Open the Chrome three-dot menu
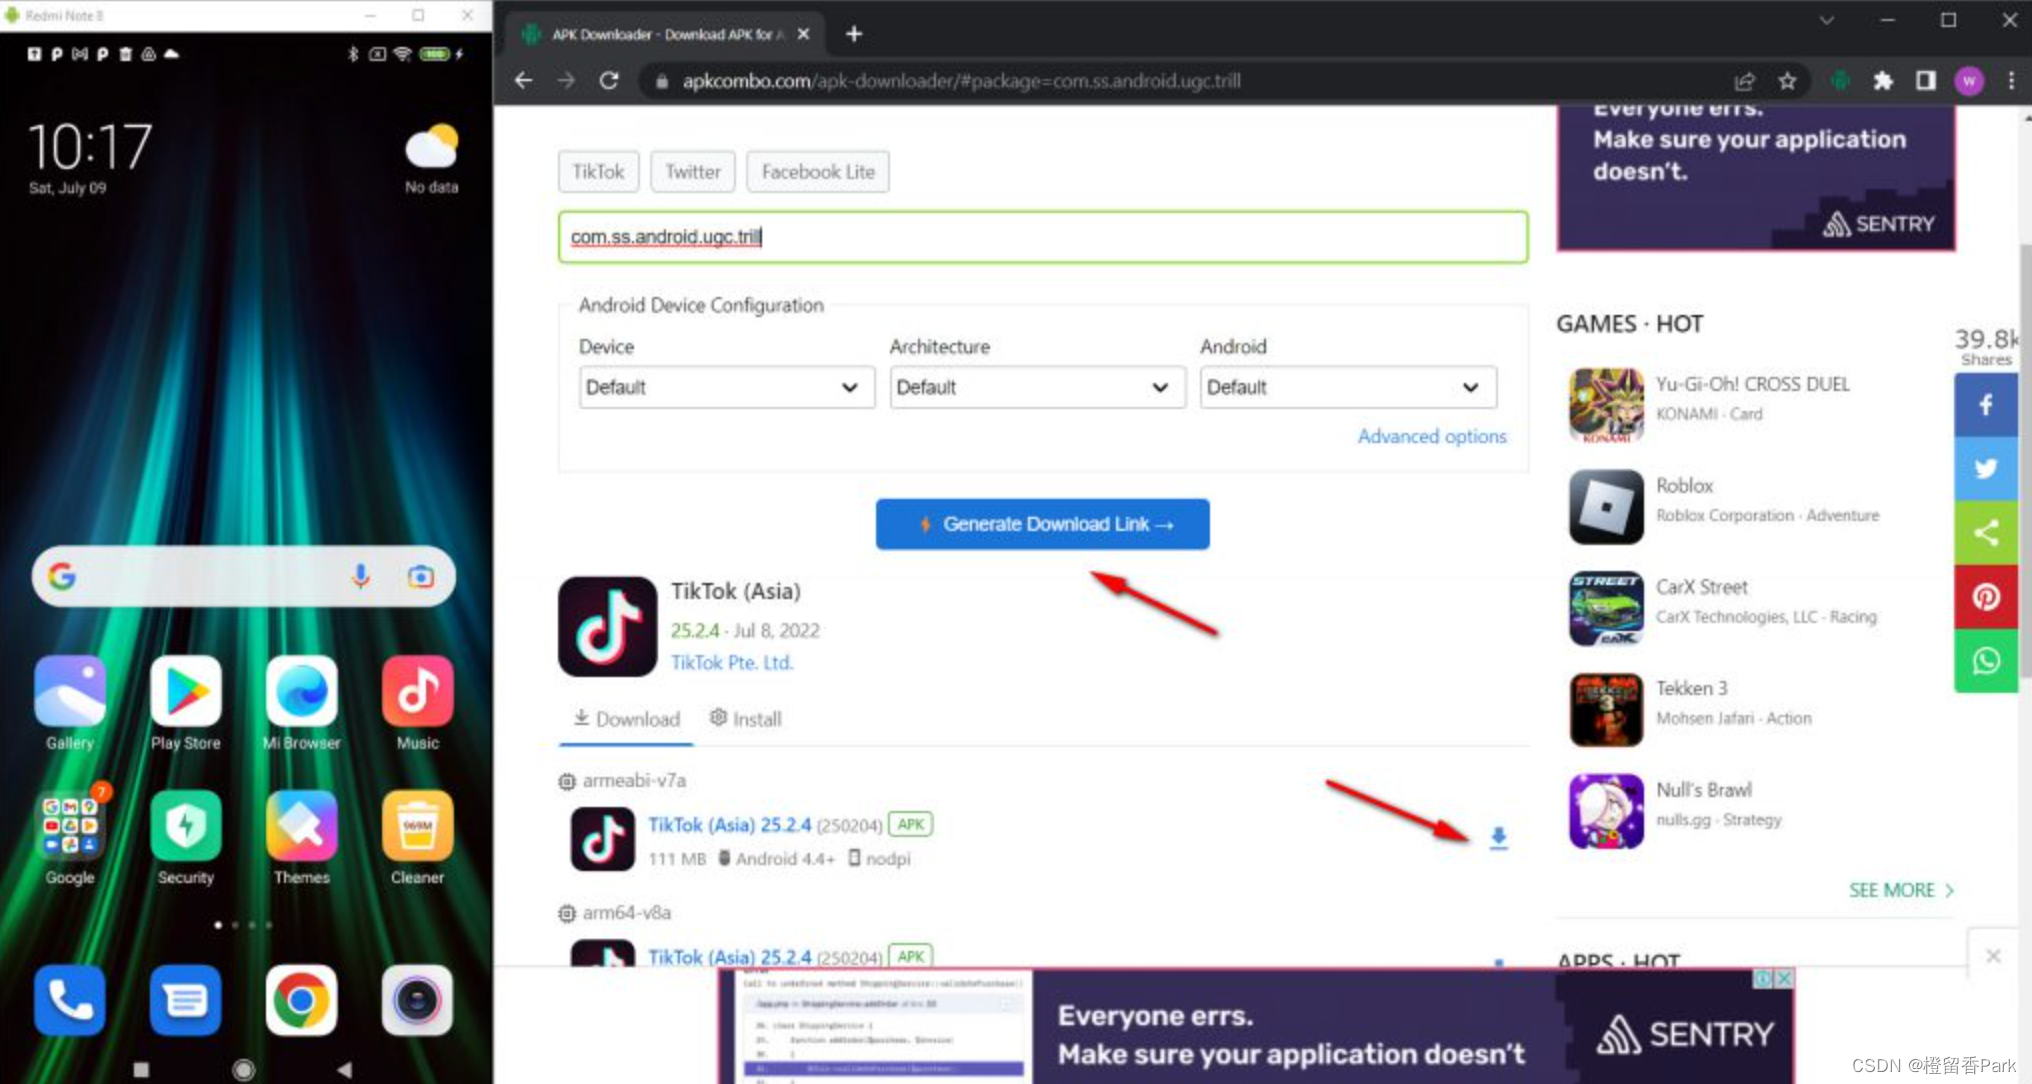 2011,81
